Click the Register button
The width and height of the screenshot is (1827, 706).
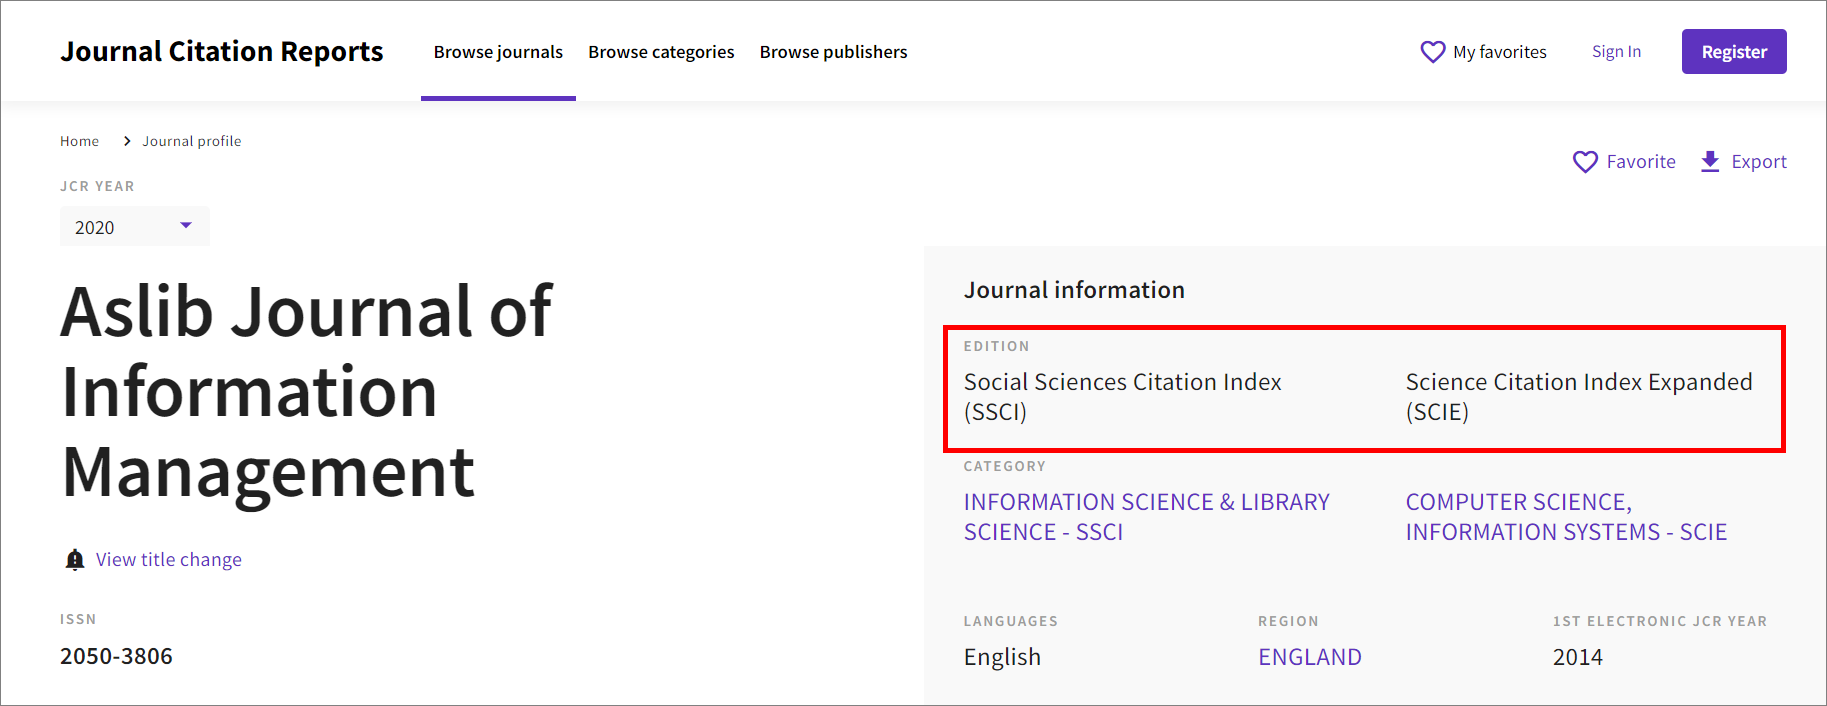1734,52
